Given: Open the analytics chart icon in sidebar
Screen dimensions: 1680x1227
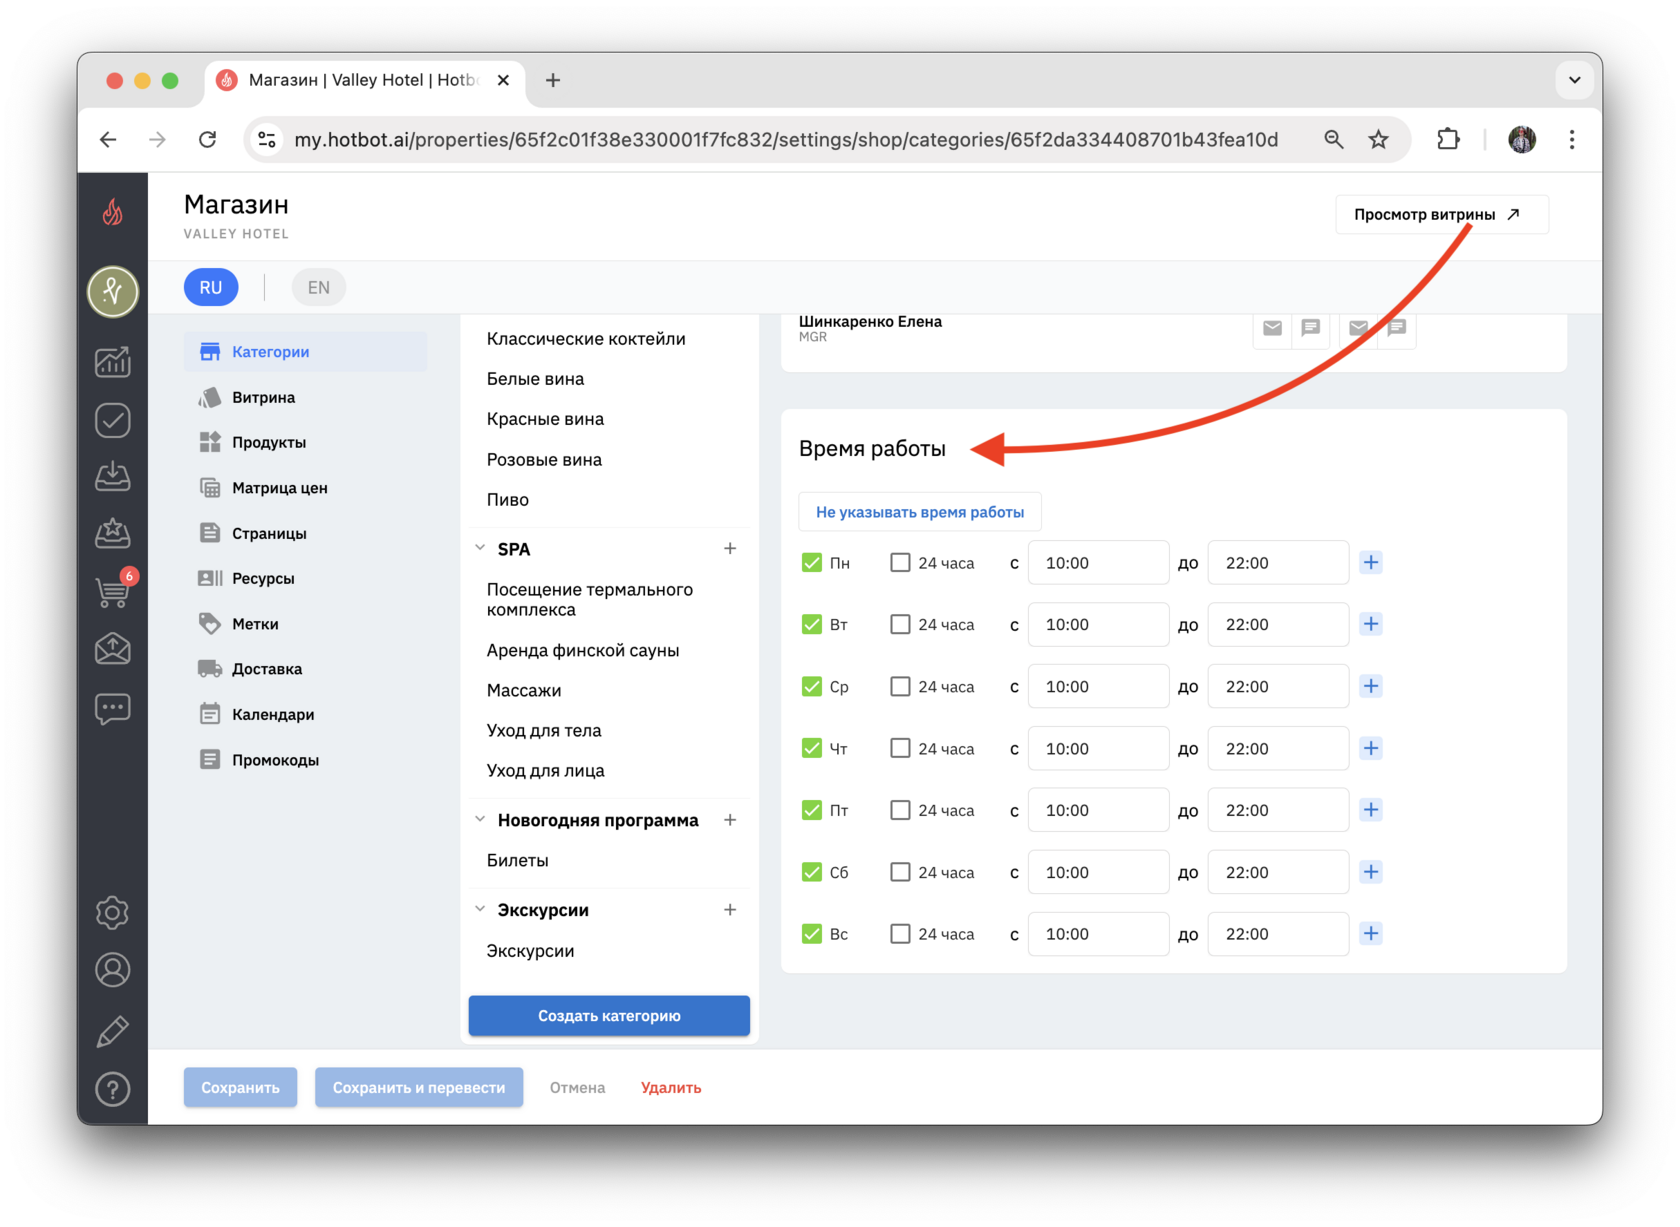Looking at the screenshot, I should [x=113, y=362].
